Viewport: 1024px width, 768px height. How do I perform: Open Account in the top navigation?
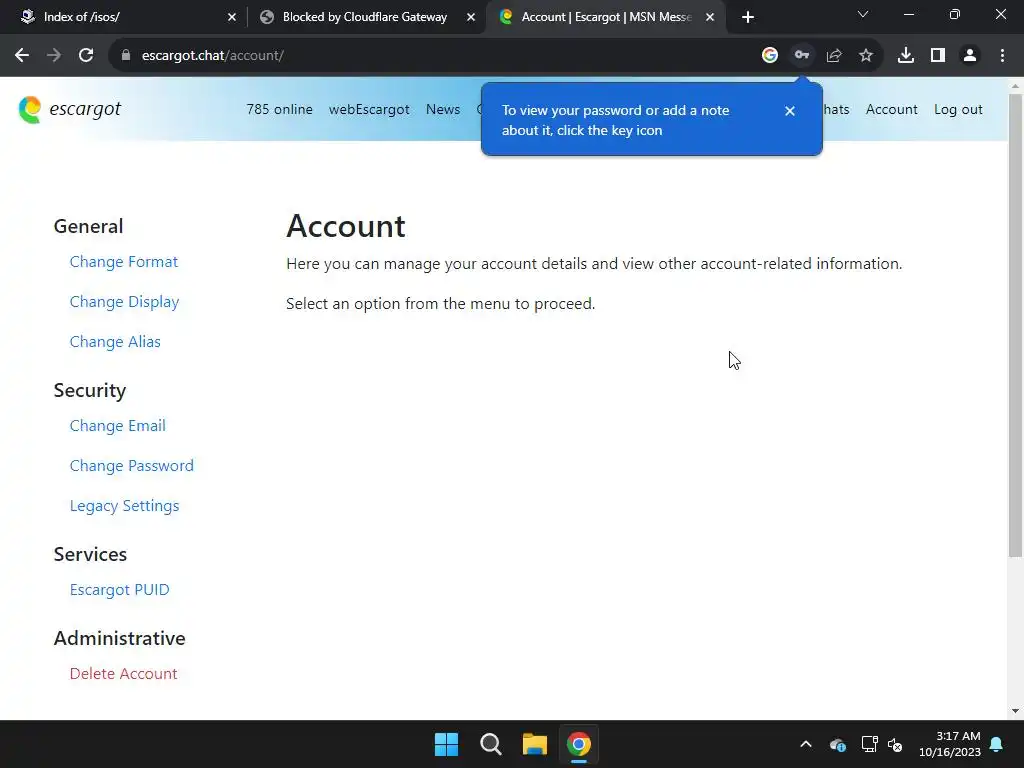pos(891,109)
